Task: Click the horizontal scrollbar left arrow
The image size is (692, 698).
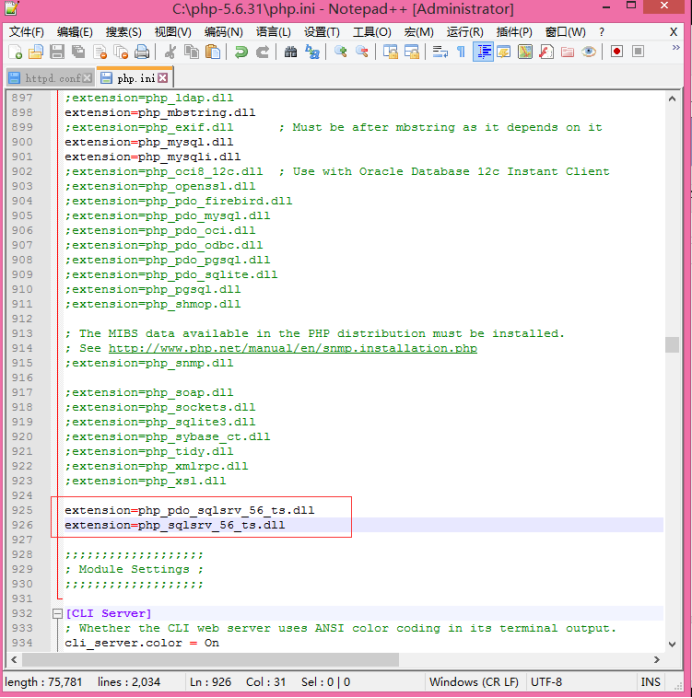Action: [14, 660]
